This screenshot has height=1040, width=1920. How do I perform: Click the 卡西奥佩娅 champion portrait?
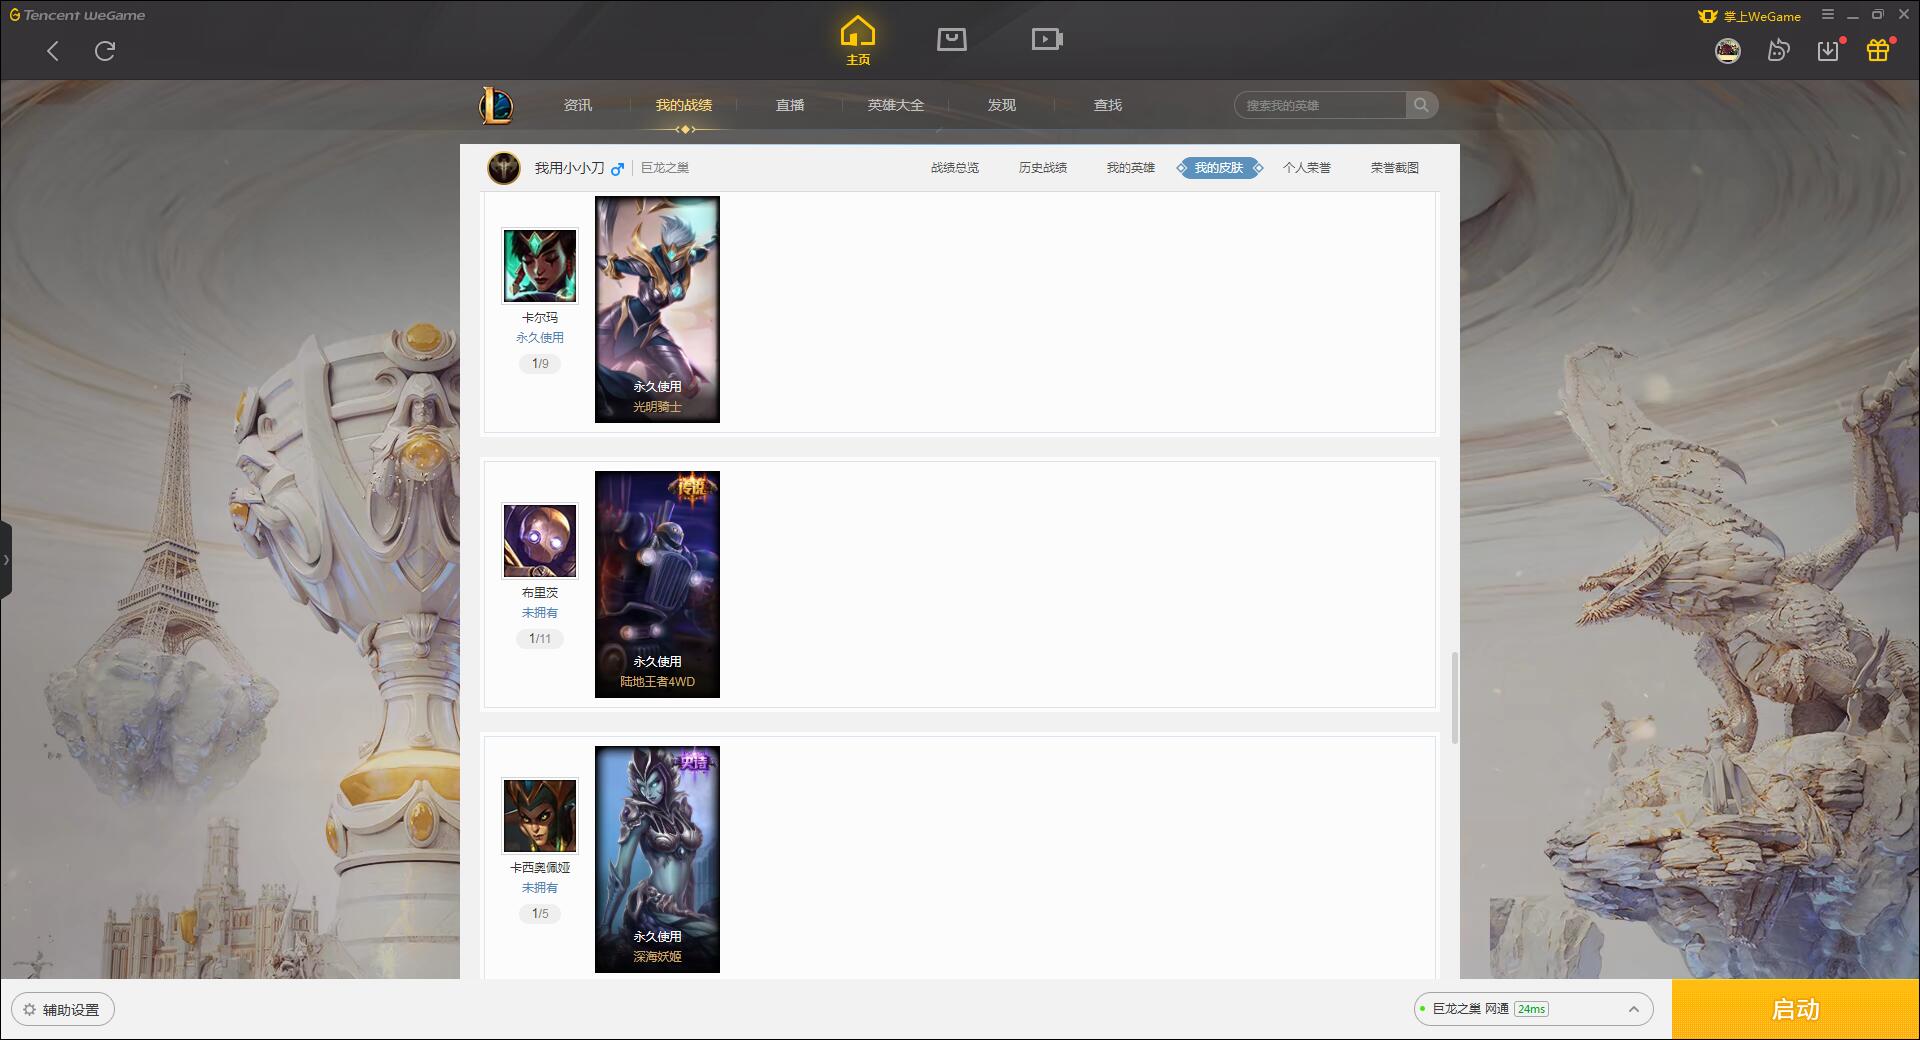[x=540, y=816]
